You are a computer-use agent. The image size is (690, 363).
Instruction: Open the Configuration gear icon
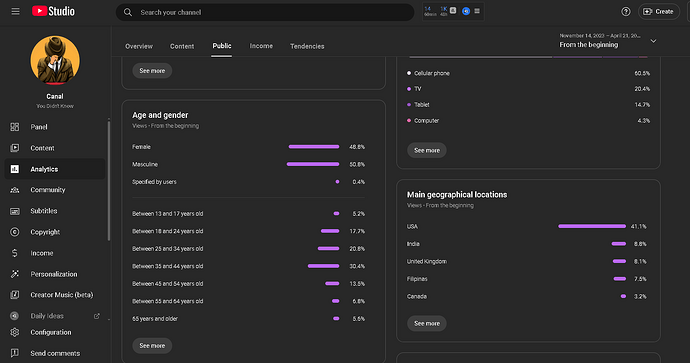pyautogui.click(x=15, y=332)
